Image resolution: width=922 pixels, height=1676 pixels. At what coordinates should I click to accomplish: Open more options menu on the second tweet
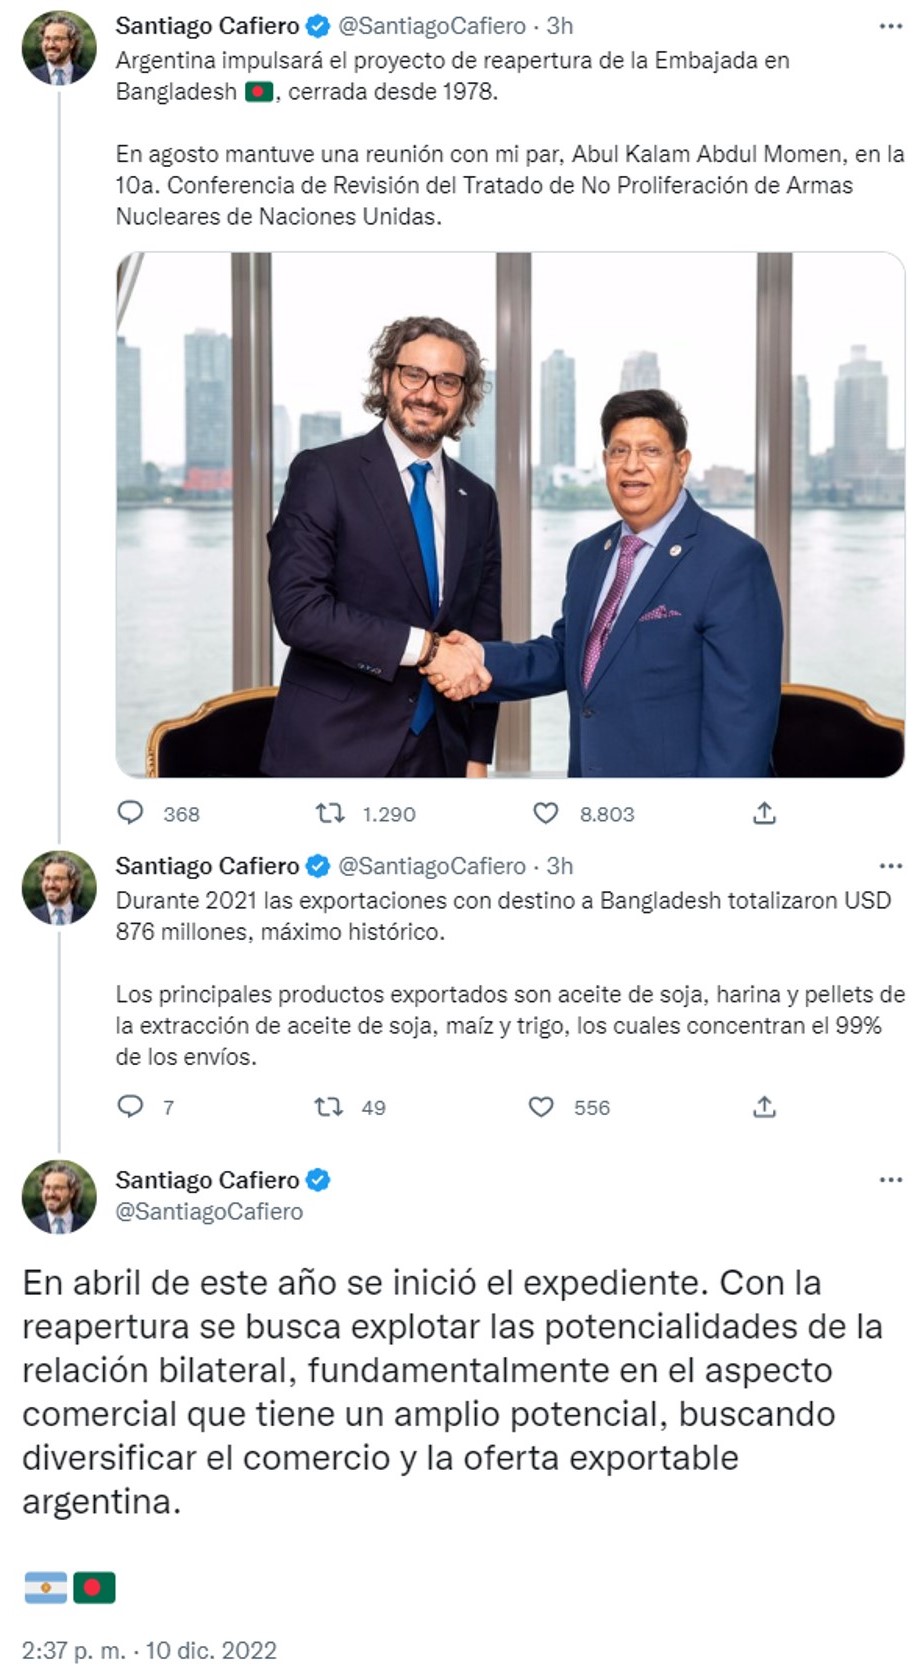pos(891,866)
